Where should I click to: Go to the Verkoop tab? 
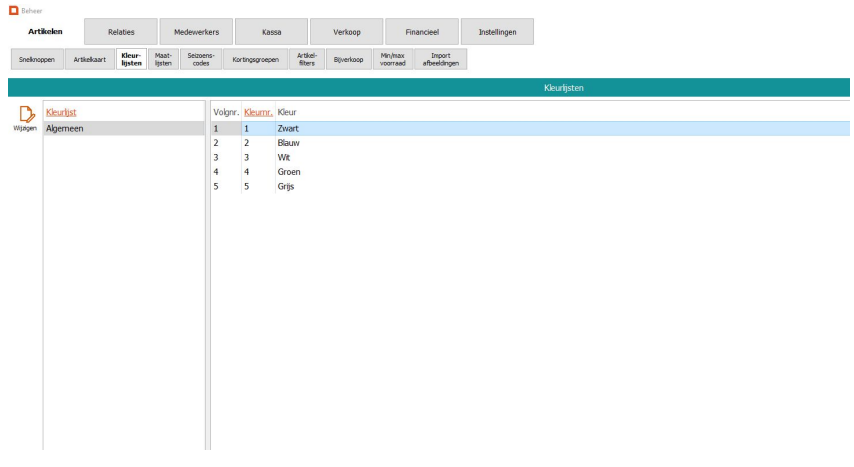346,32
